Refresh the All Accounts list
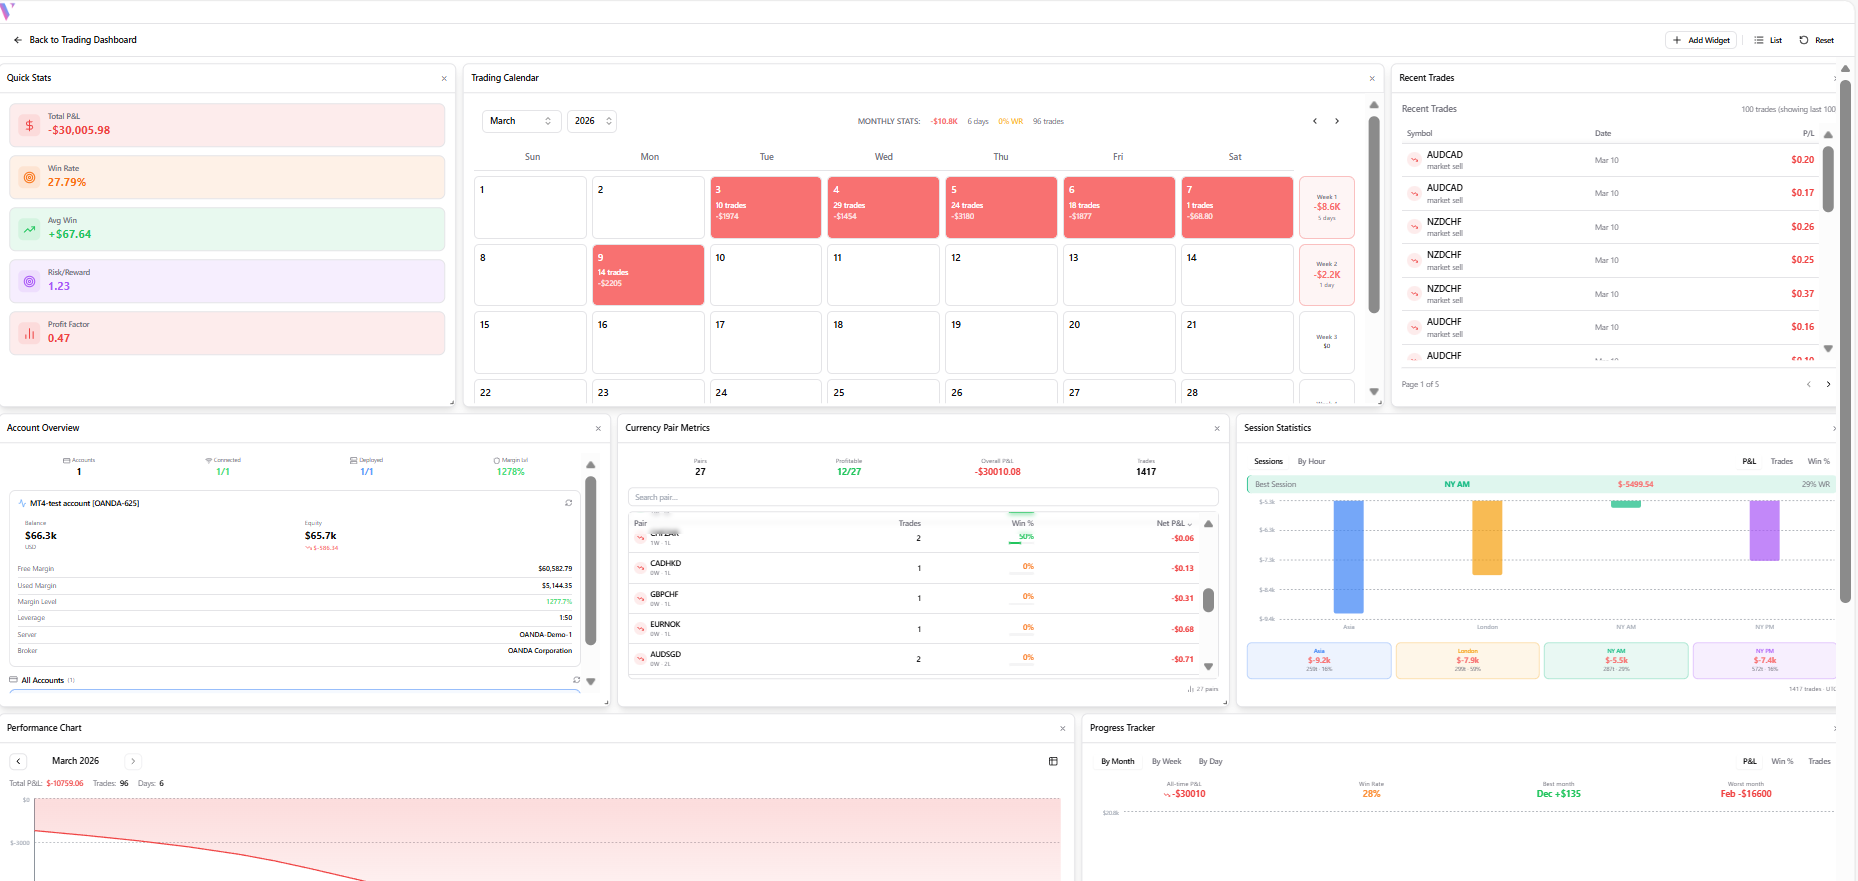Screen dimensions: 1858x881 coord(576,680)
